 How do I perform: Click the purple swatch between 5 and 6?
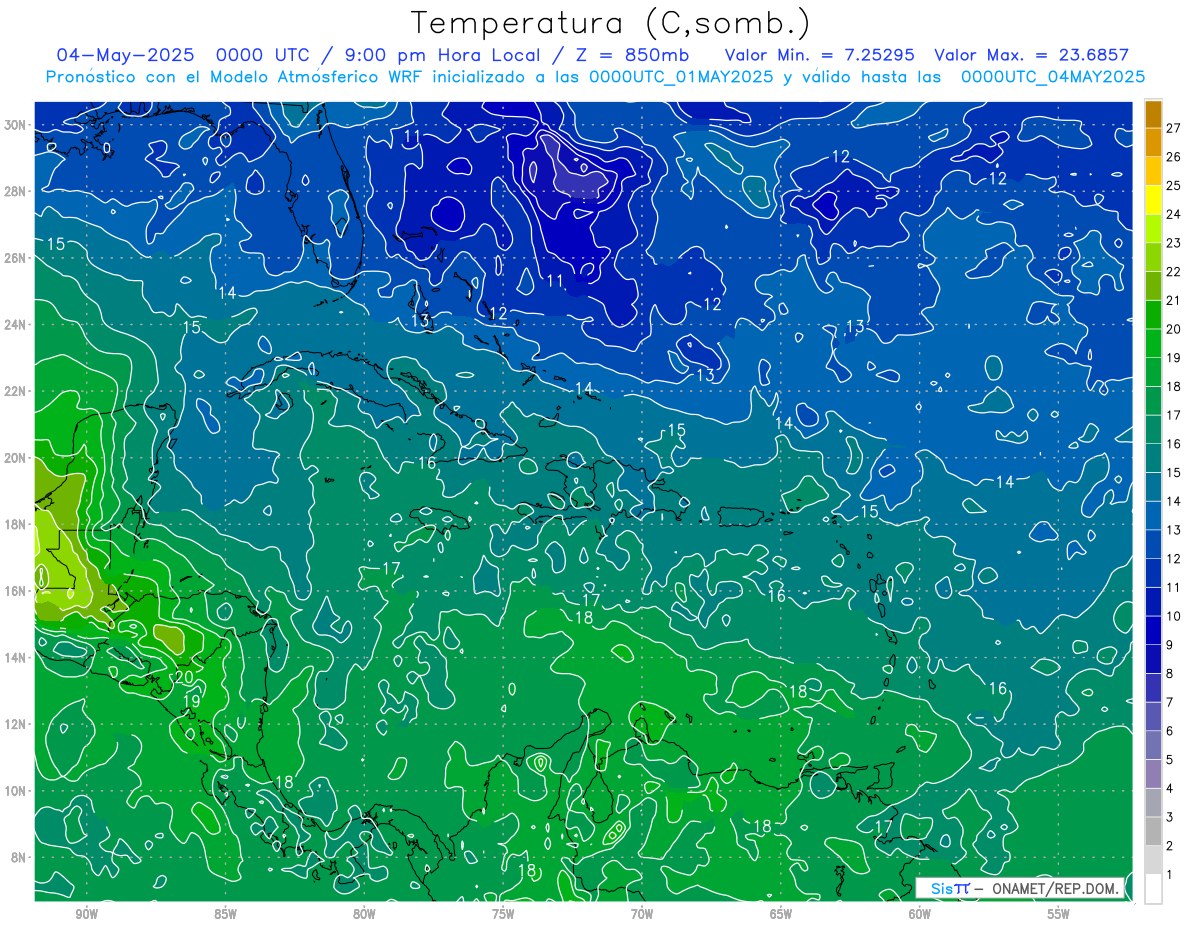(1153, 745)
